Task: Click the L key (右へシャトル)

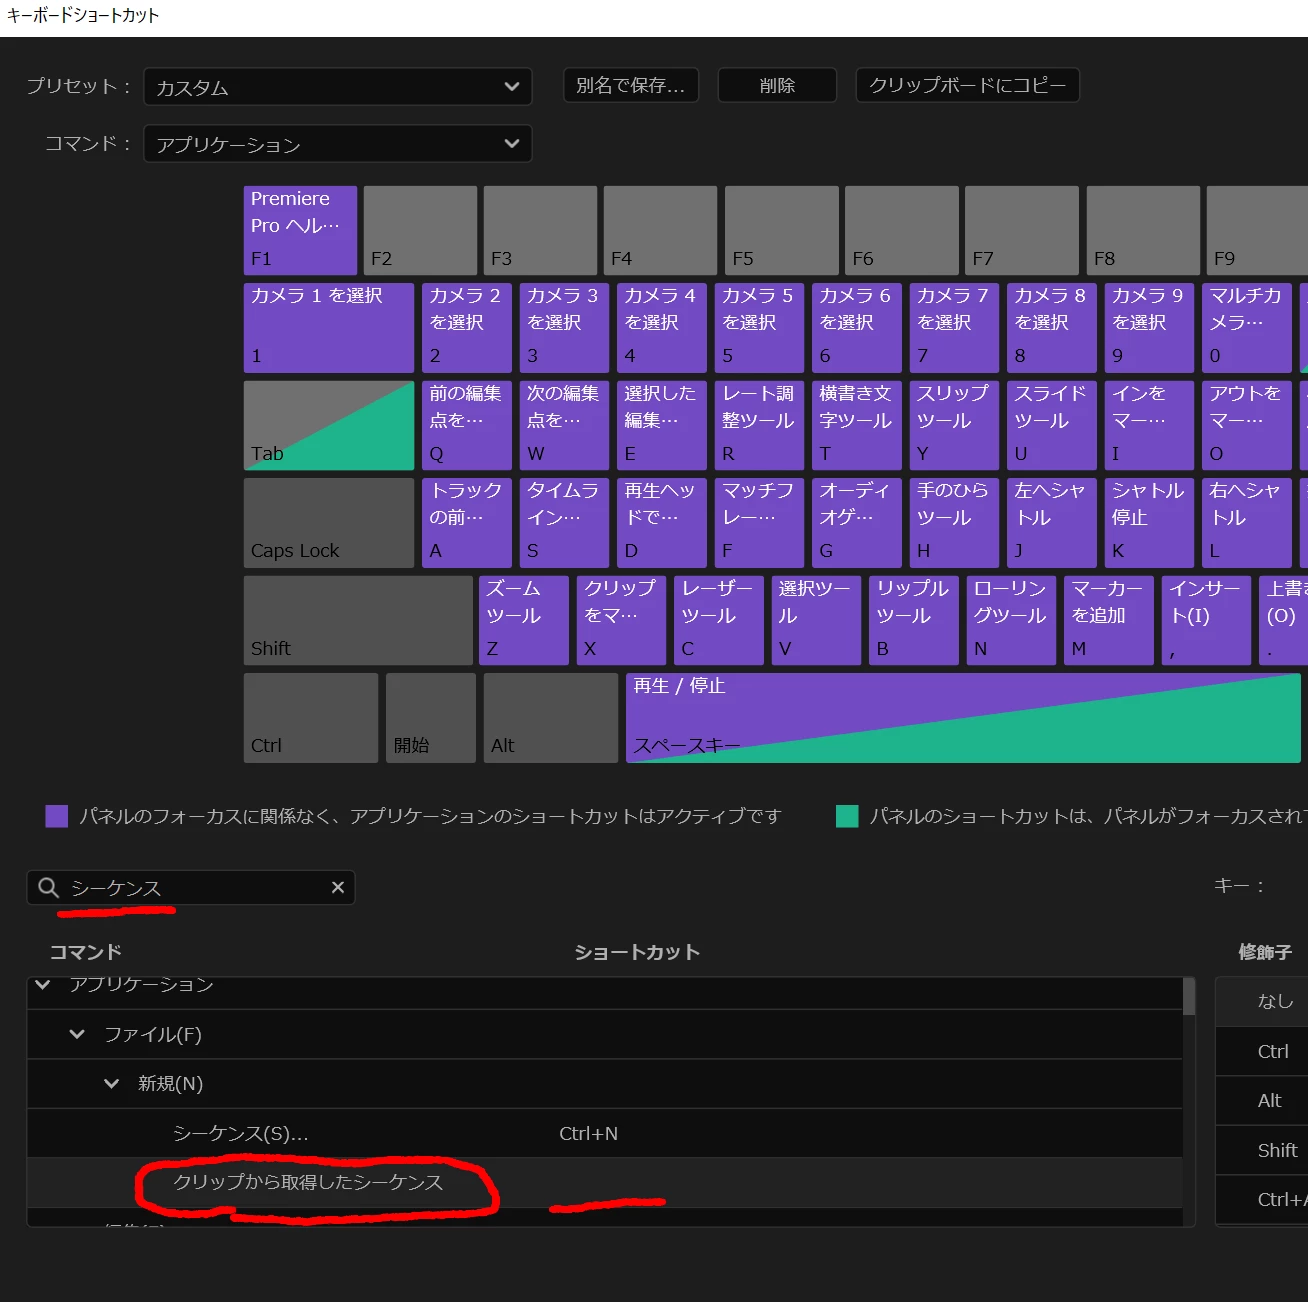Action: pos(1247,522)
